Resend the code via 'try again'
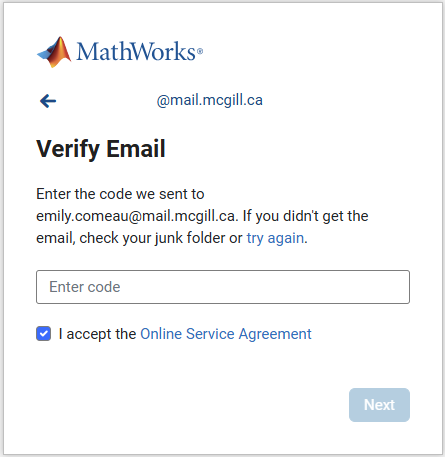Image resolution: width=445 pixels, height=457 pixels. pos(275,238)
